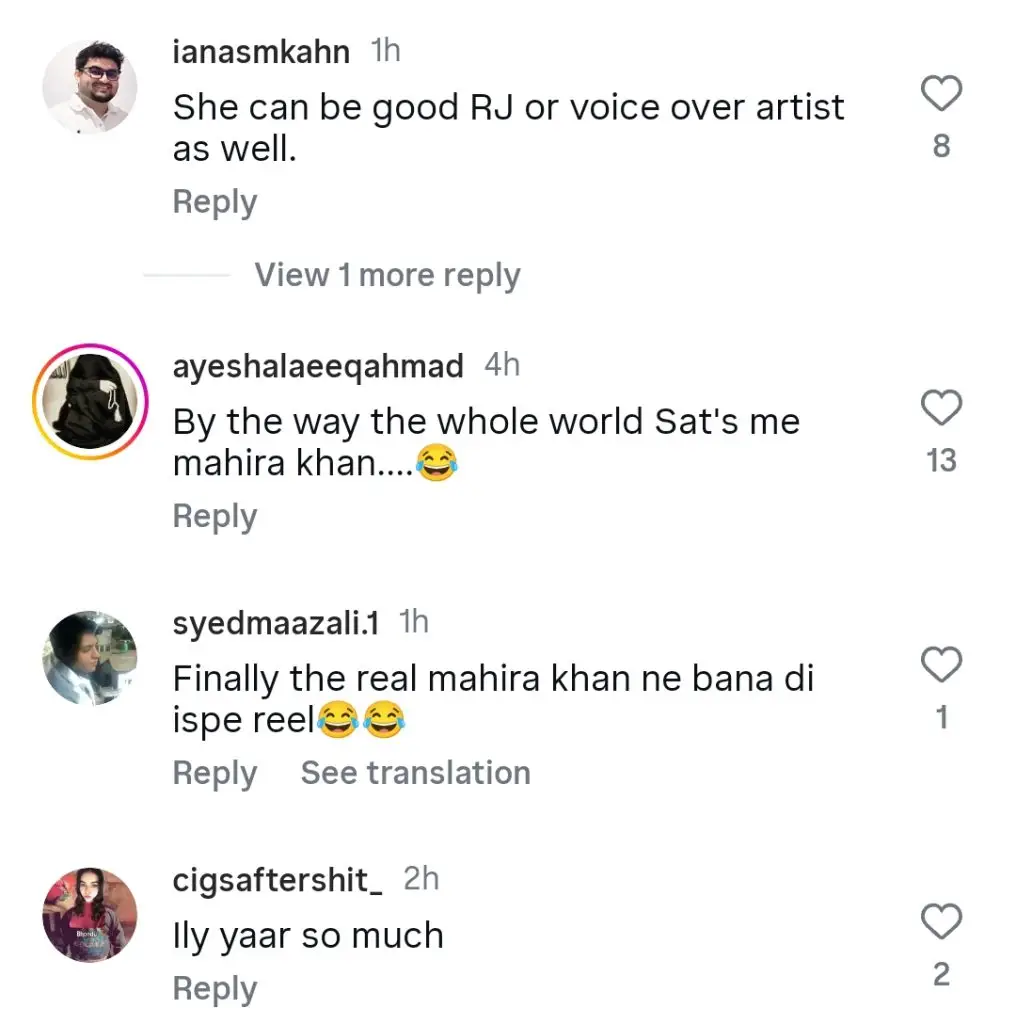The image size is (1016, 1024).
Task: Reply to syedmaazali.1's comment
Action: coord(215,773)
